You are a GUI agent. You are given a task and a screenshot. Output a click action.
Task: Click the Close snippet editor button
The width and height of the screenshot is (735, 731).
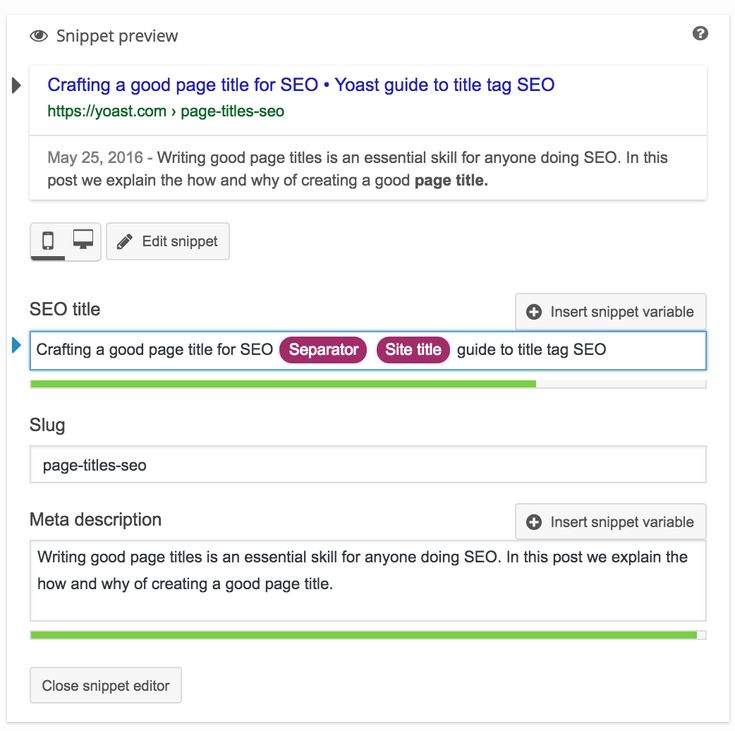tap(106, 686)
